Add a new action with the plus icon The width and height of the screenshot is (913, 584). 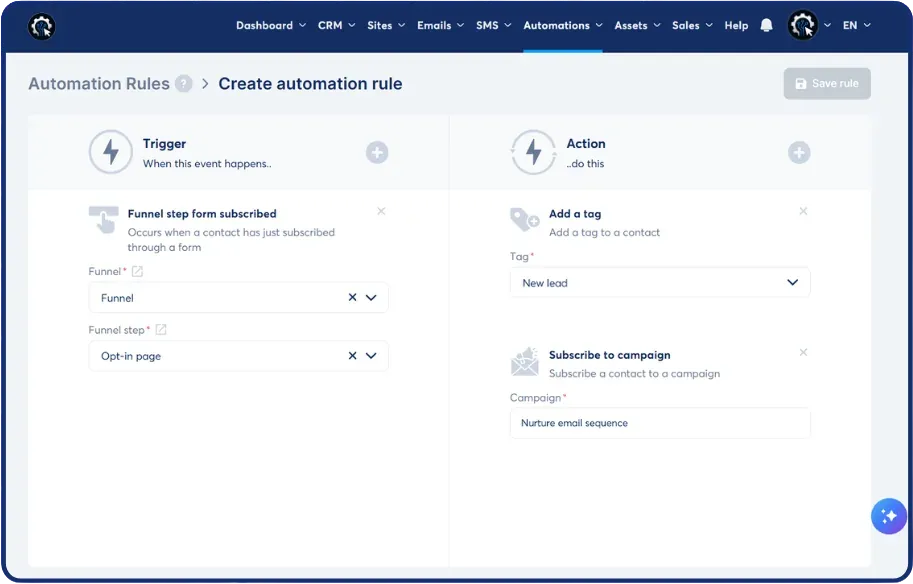click(x=799, y=153)
